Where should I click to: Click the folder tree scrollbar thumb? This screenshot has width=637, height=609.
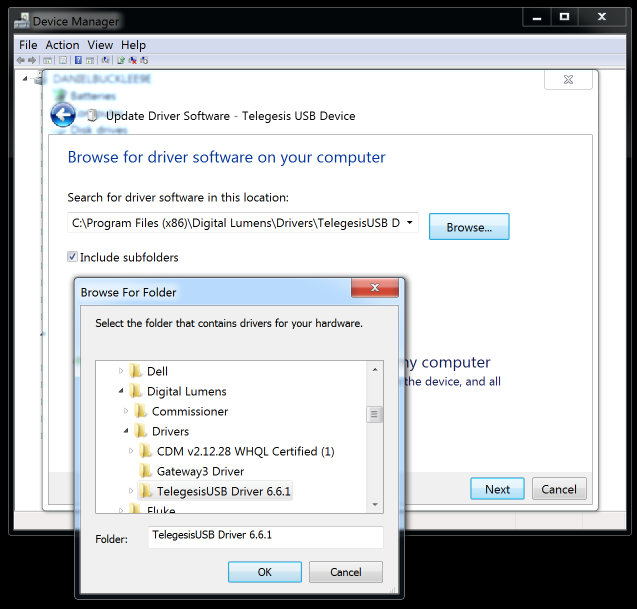[375, 414]
